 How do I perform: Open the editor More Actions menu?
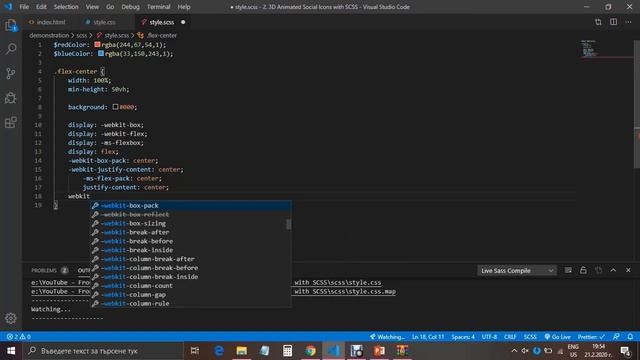tap(628, 22)
